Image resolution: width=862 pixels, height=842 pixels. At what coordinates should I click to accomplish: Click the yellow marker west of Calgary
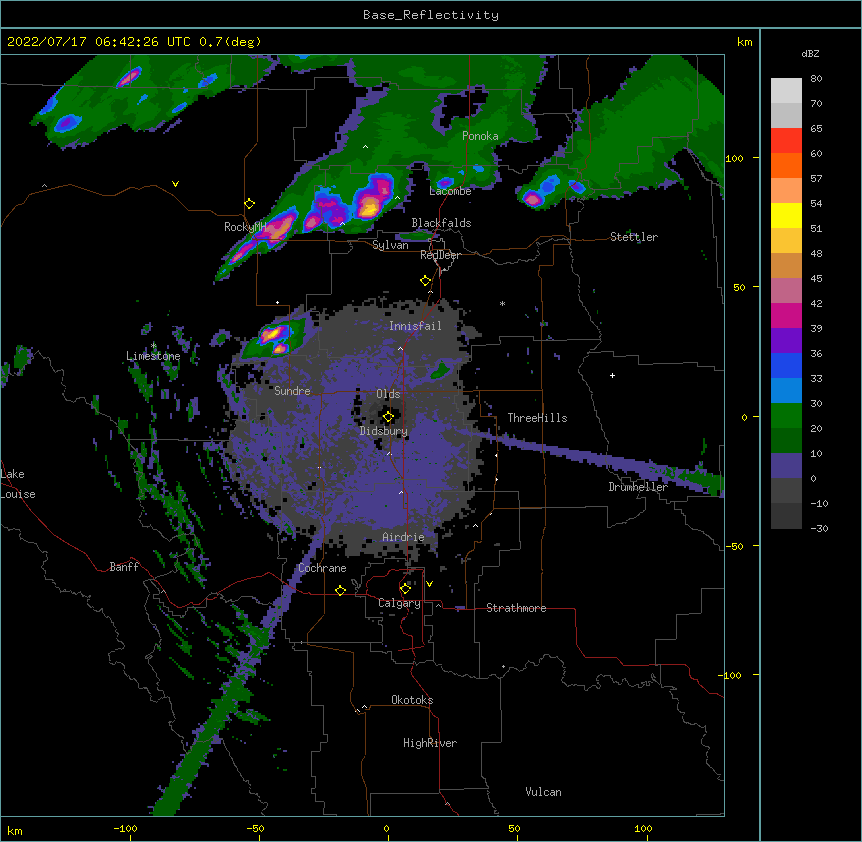[x=340, y=590]
